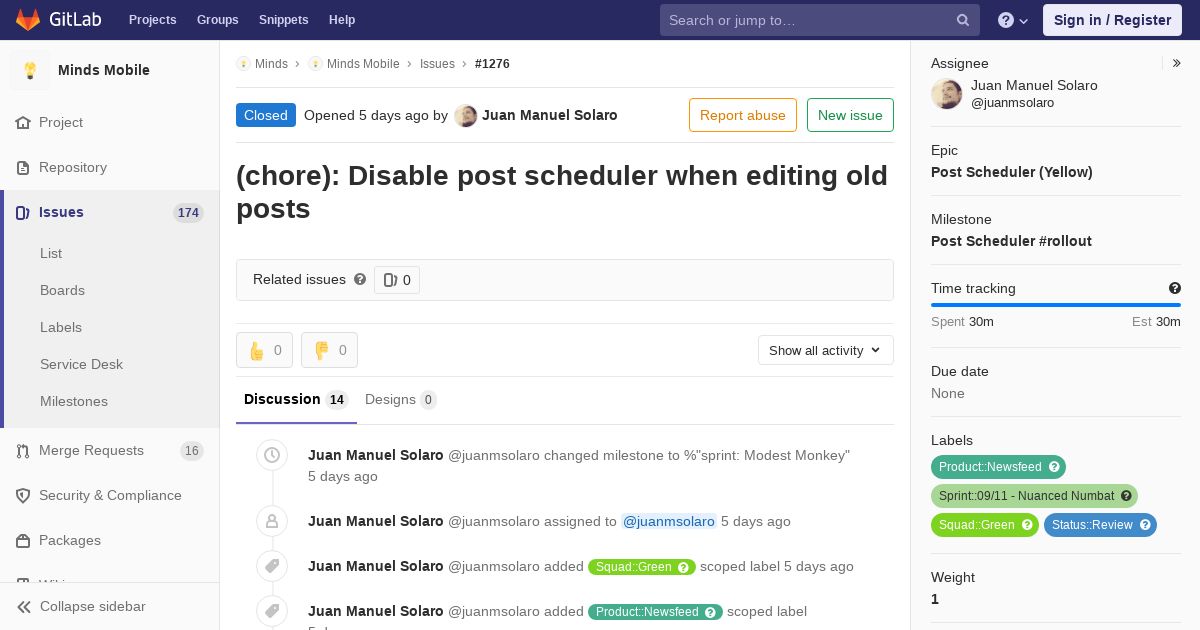This screenshot has height=630, width=1200.
Task: Click the related issues count badge
Action: click(x=397, y=280)
